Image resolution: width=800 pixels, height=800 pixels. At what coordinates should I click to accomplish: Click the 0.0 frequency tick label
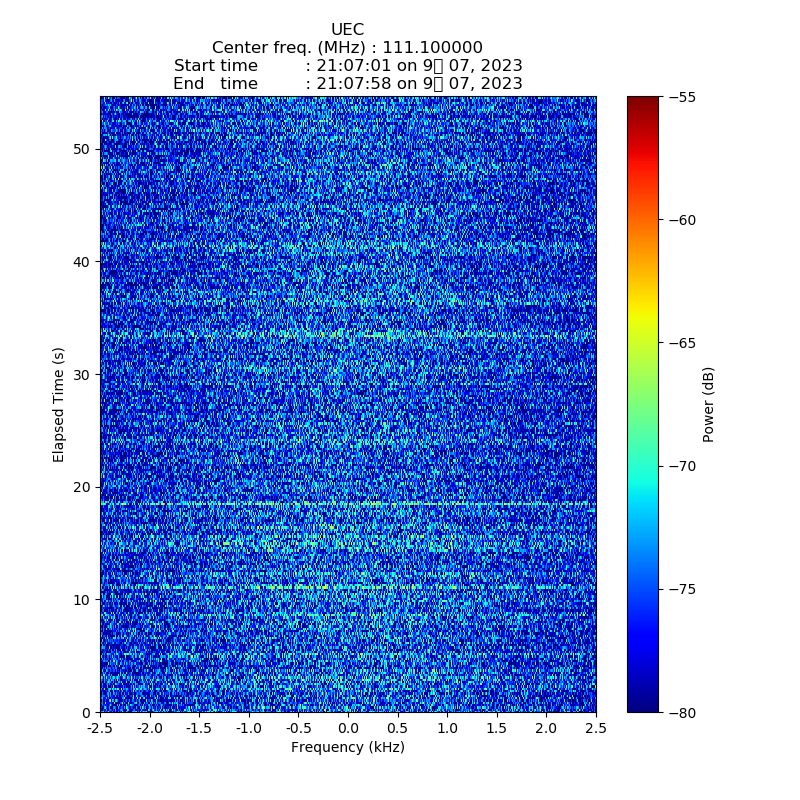[x=348, y=727]
